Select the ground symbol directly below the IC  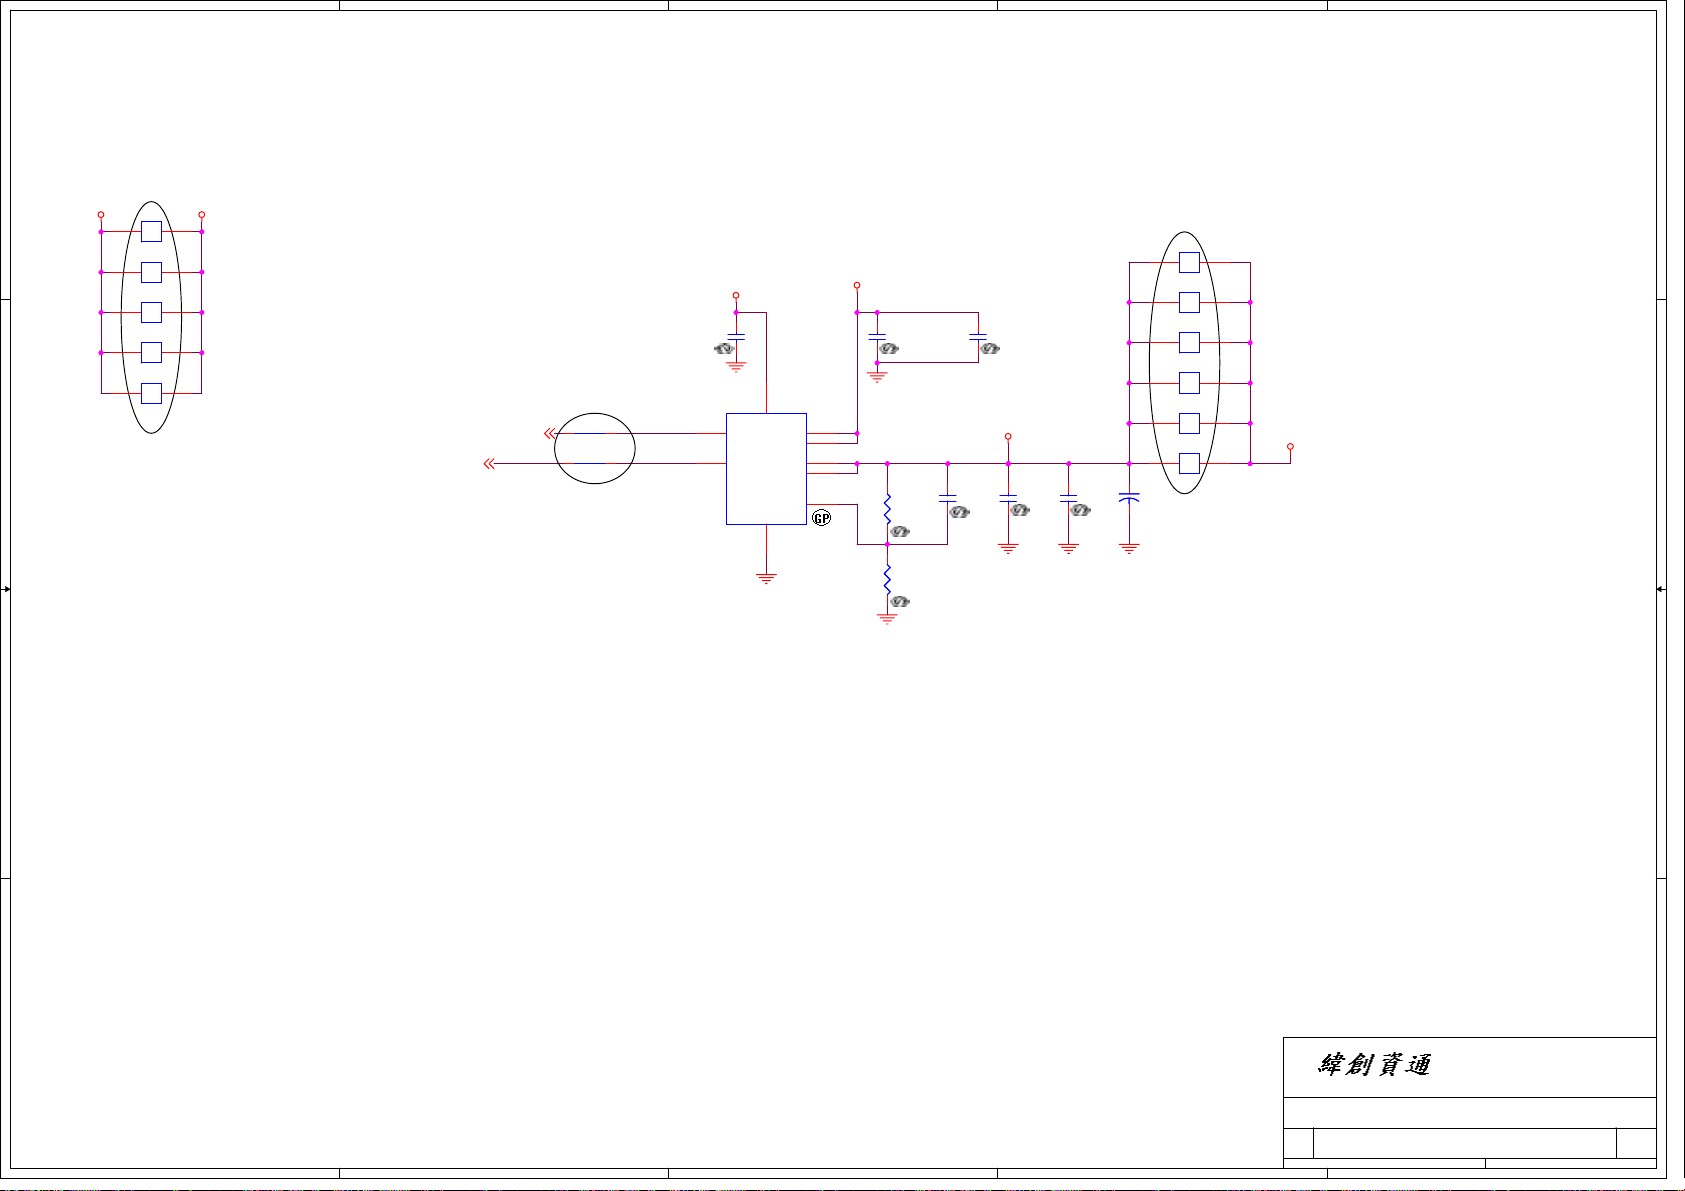pos(766,578)
